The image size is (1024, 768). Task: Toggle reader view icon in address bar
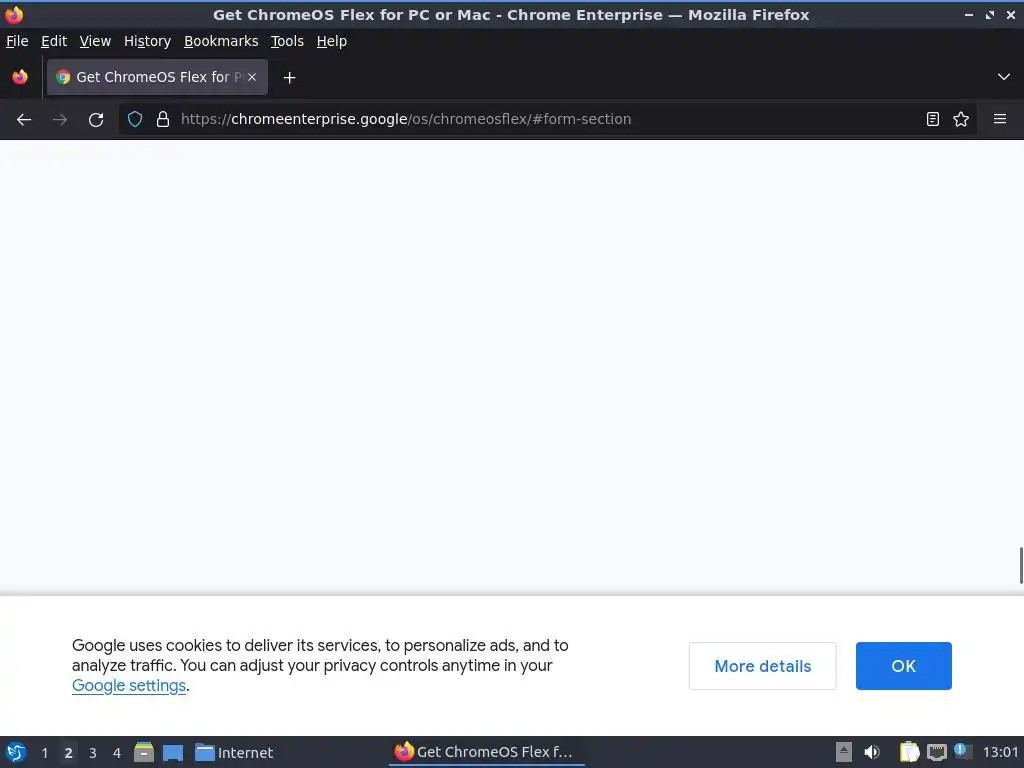point(933,119)
